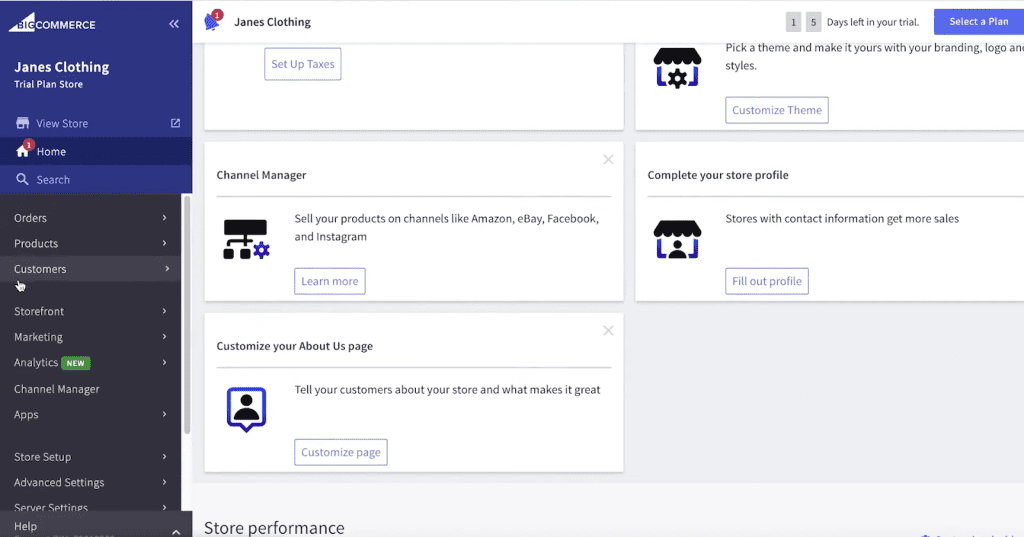The image size is (1024, 537).
Task: Open the Analytics sidebar menu
Action: point(90,362)
